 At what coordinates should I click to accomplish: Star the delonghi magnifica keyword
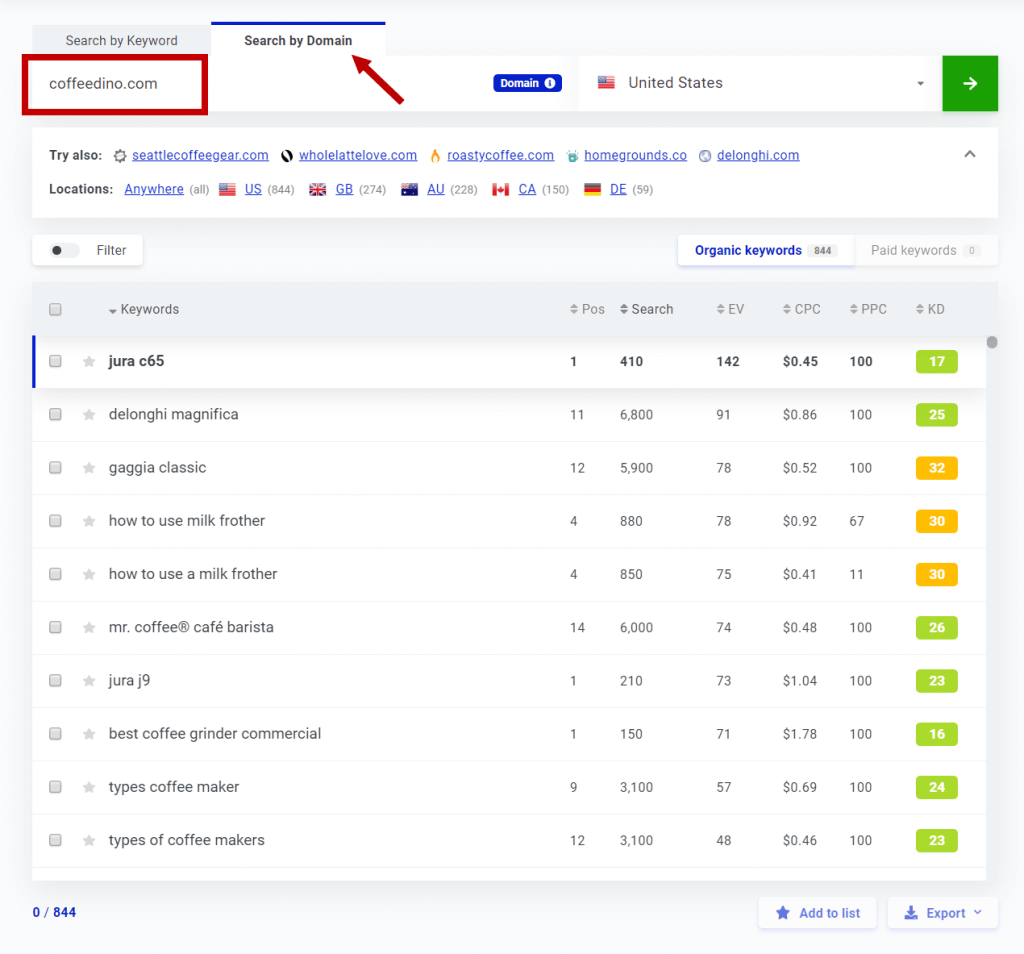(88, 414)
